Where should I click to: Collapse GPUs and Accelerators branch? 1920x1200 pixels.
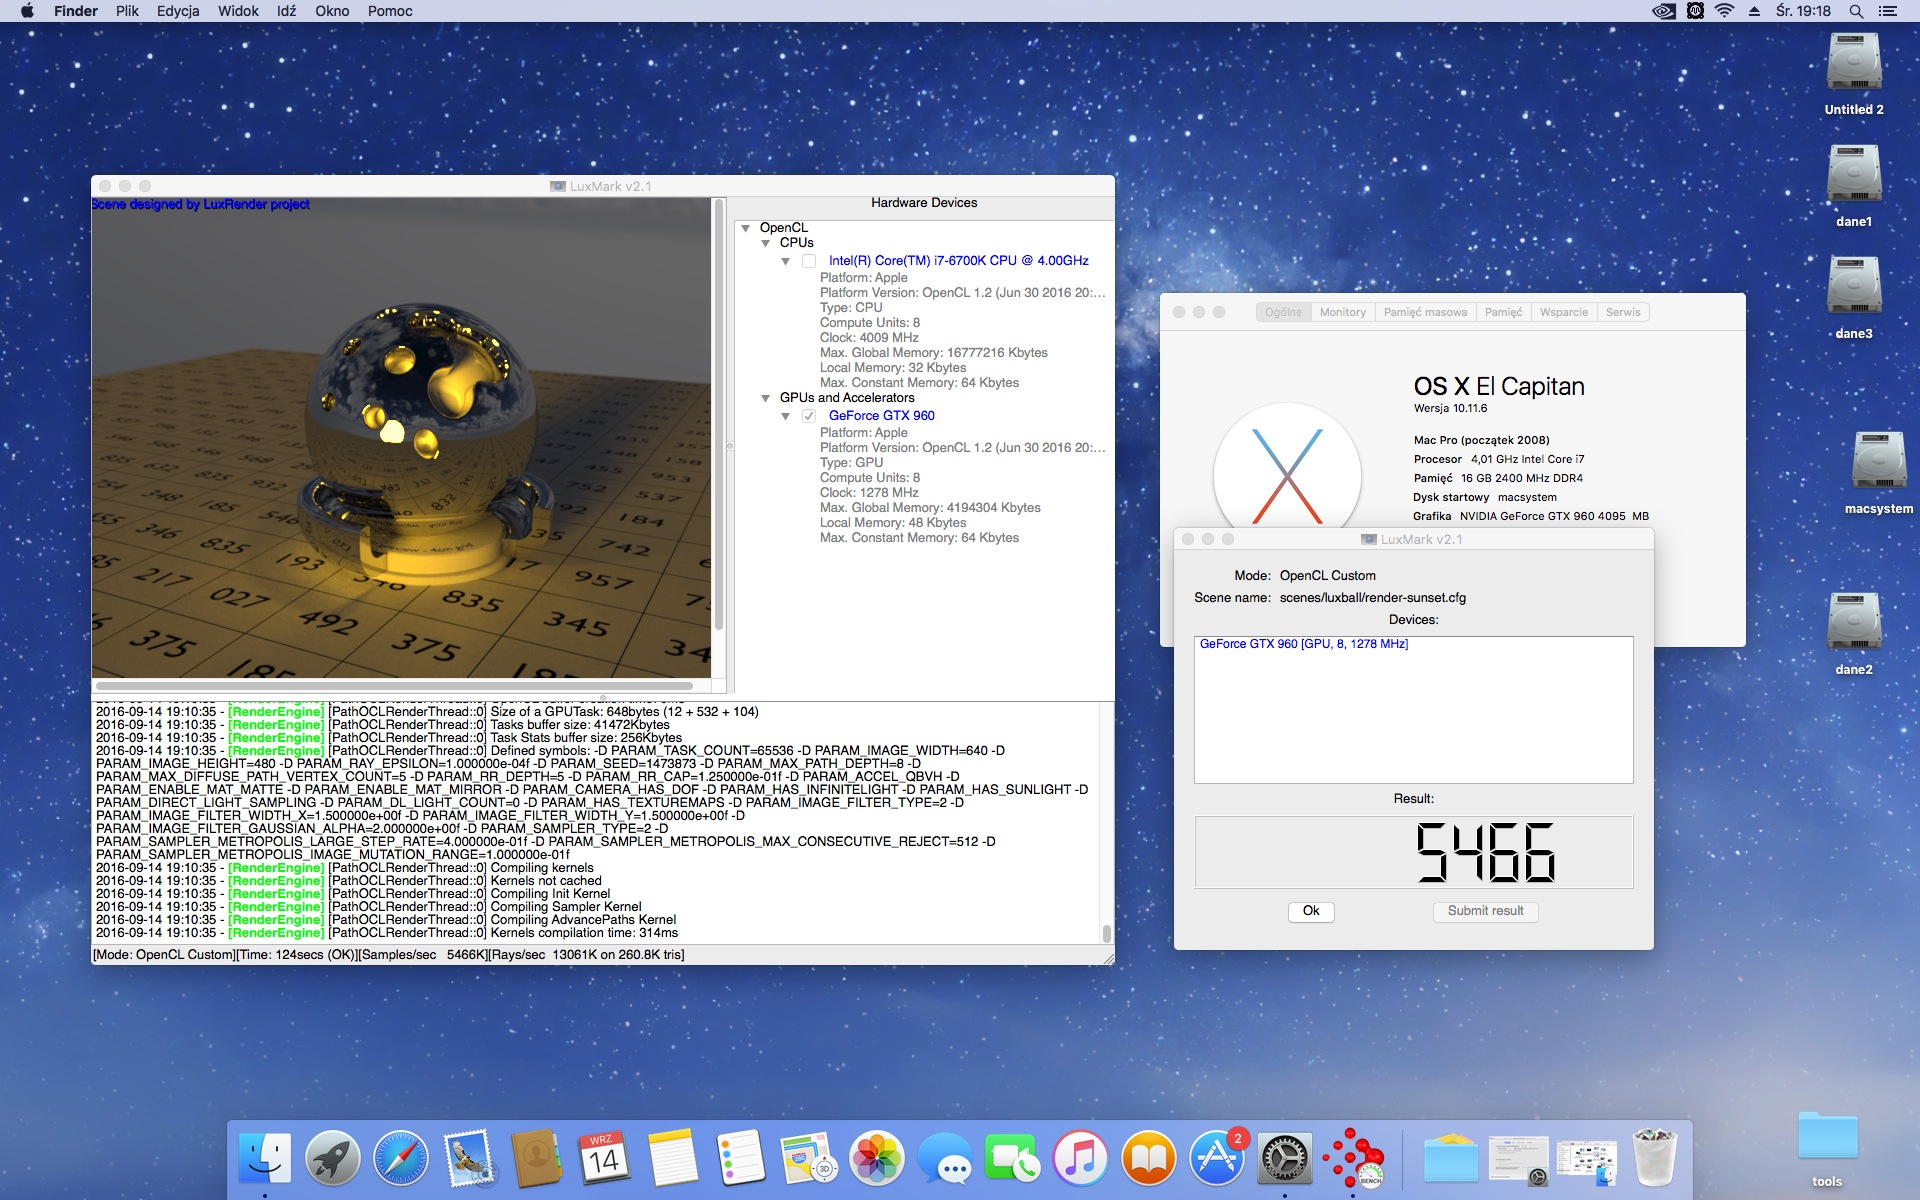(x=766, y=398)
